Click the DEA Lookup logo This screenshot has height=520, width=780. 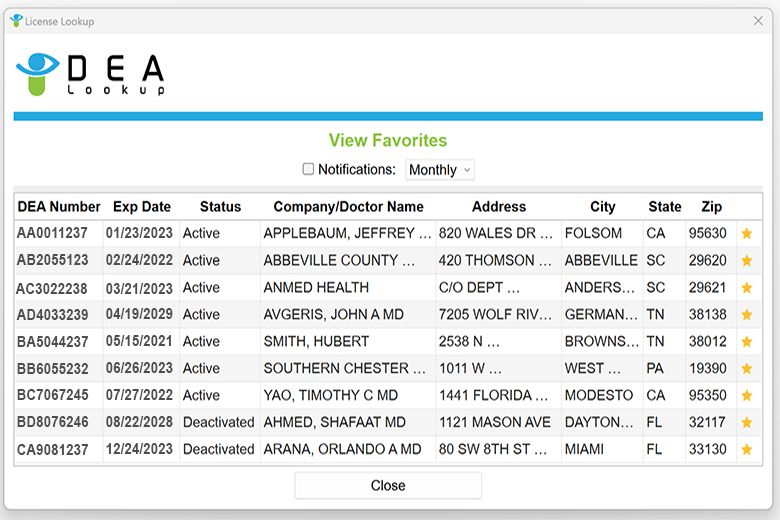coord(91,74)
